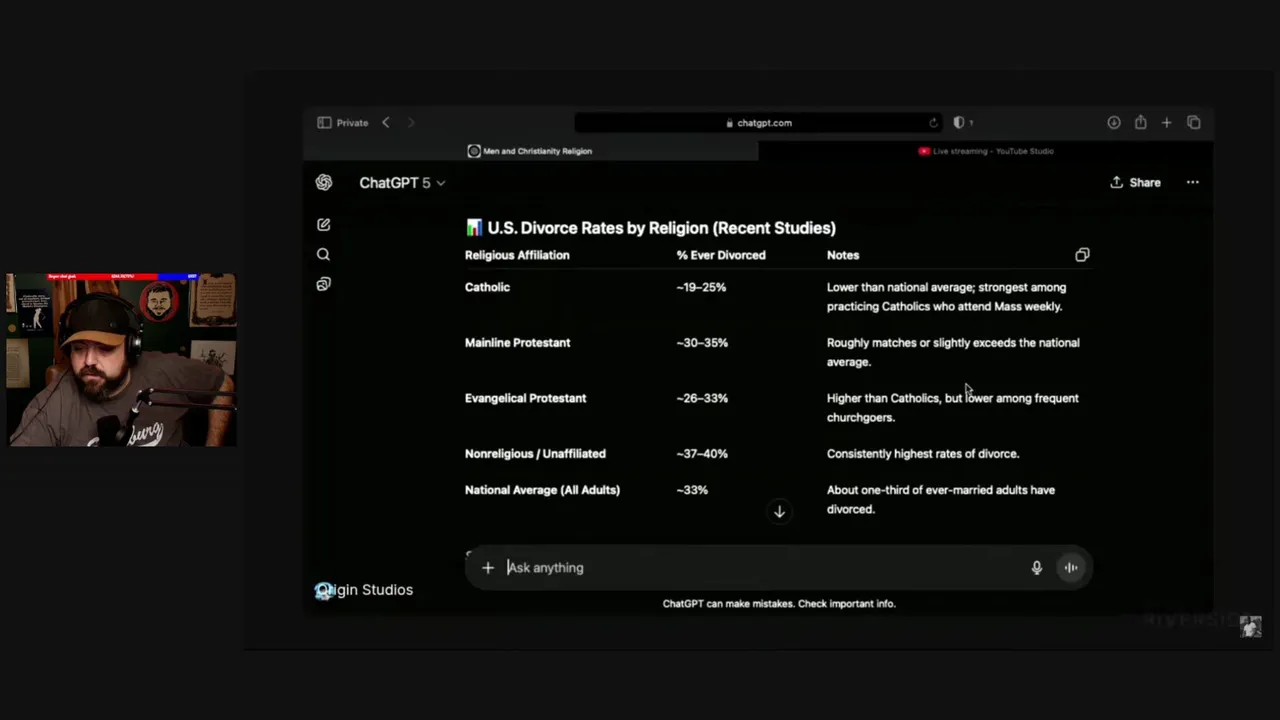This screenshot has height=720, width=1280.
Task: Attach a file with the plus icon
Action: coord(487,568)
